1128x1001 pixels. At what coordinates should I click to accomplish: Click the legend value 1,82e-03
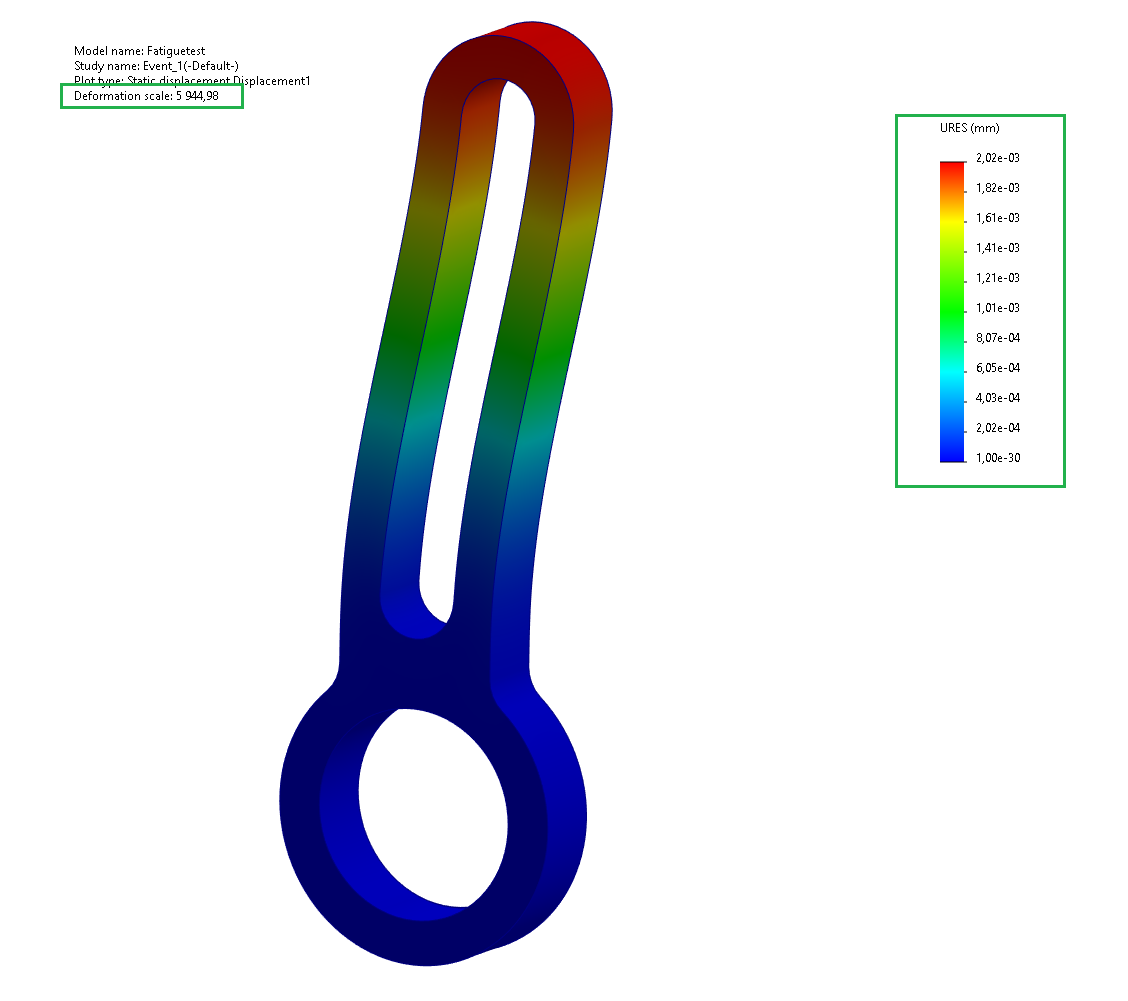[x=997, y=188]
